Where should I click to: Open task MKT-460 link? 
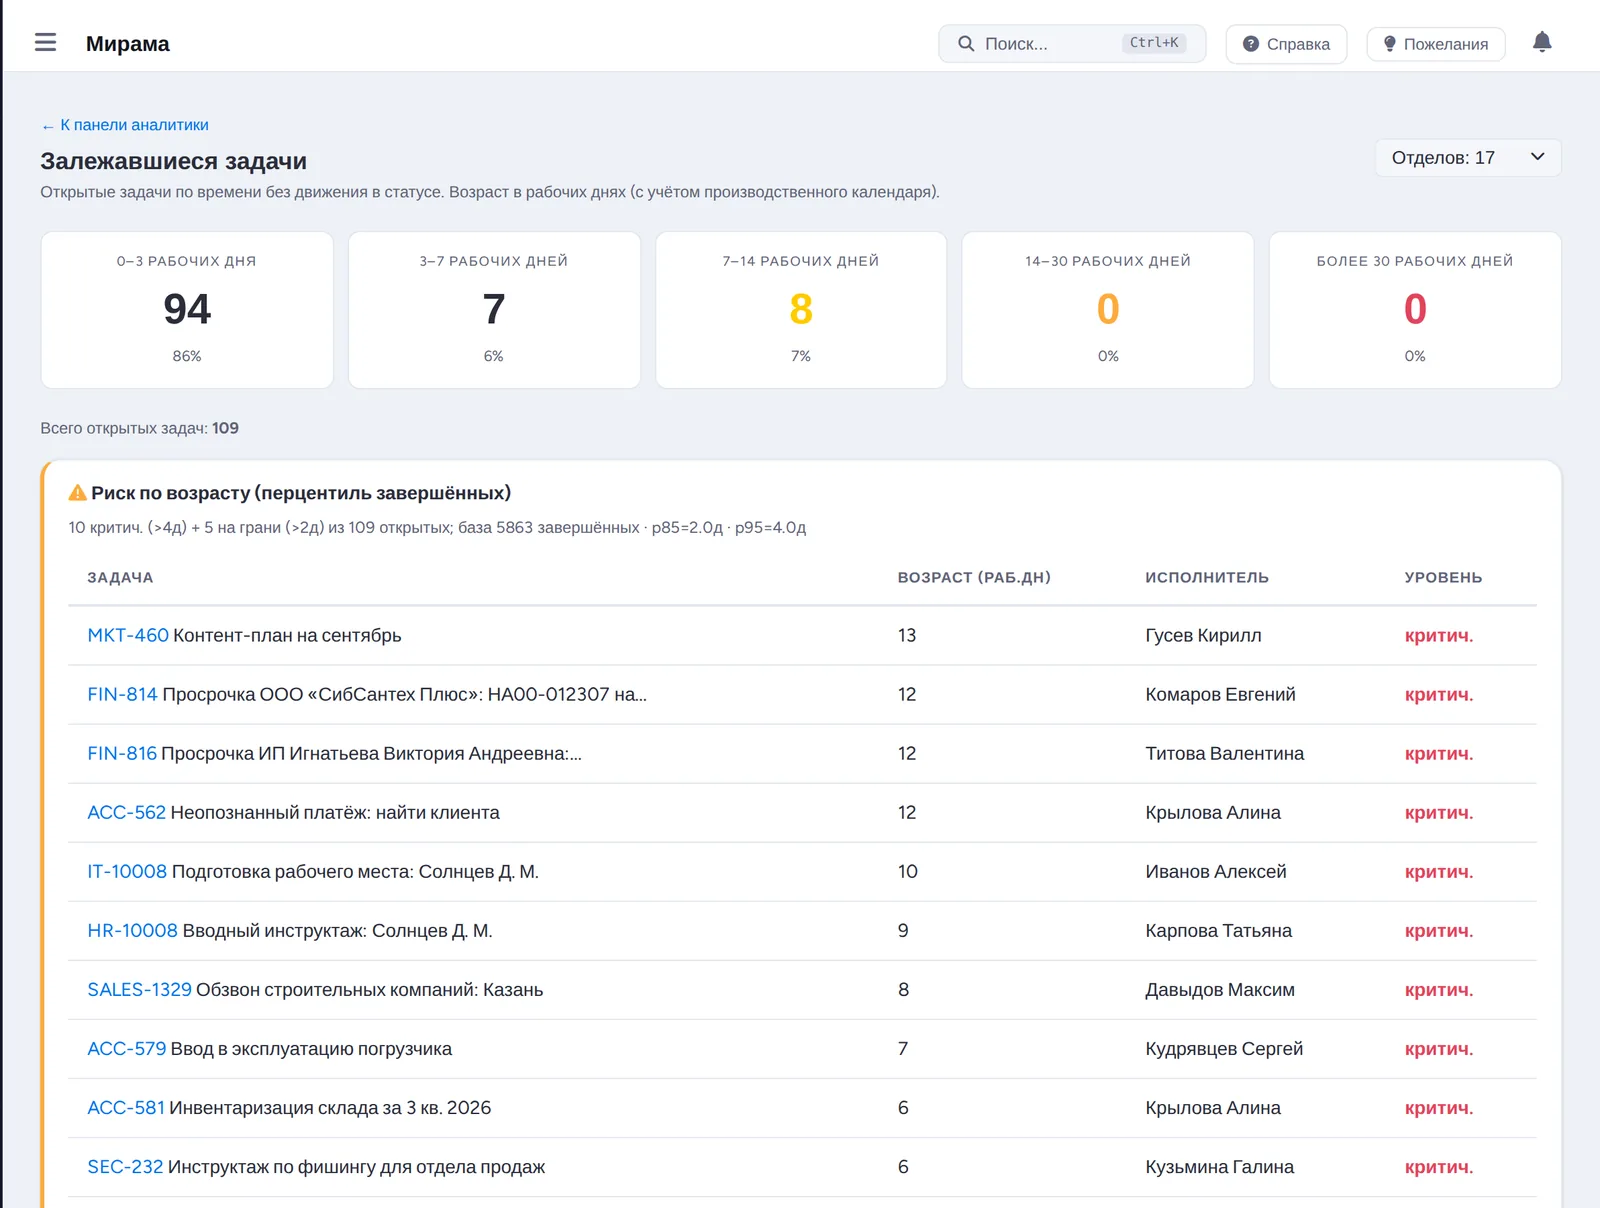pyautogui.click(x=128, y=635)
